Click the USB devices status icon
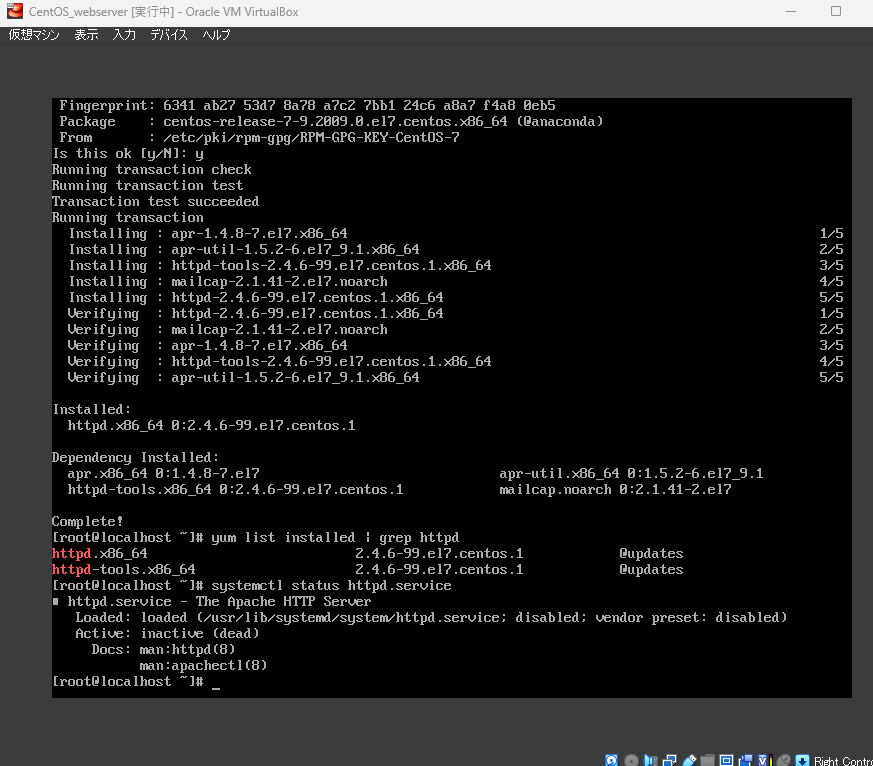The width and height of the screenshot is (873, 766). point(689,759)
